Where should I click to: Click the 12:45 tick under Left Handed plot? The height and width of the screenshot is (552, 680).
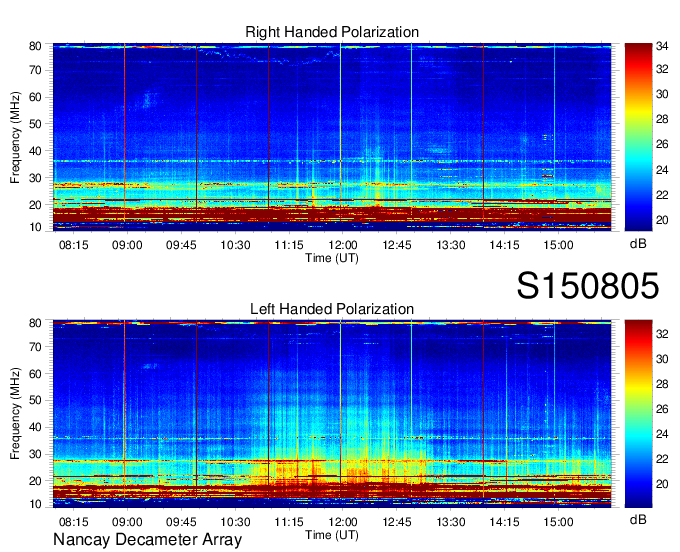click(397, 522)
